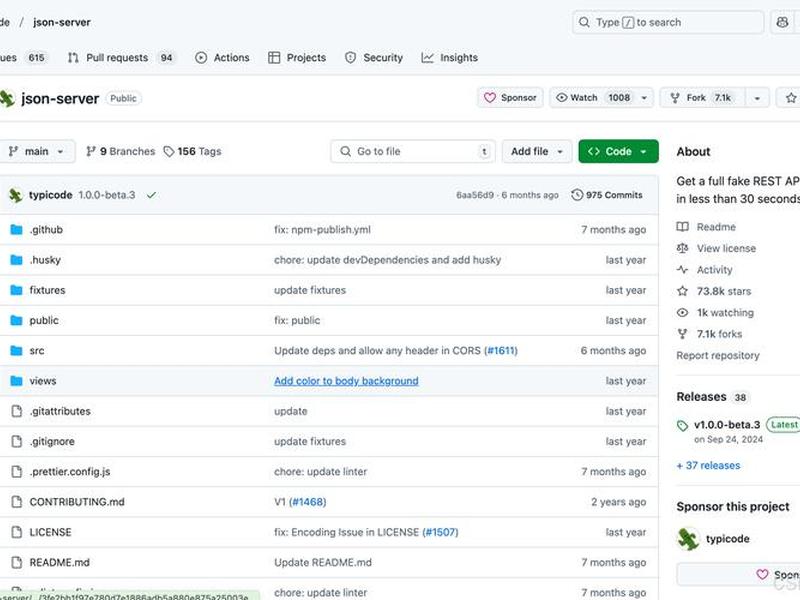Expand the Fork dropdown arrow

(757, 97)
